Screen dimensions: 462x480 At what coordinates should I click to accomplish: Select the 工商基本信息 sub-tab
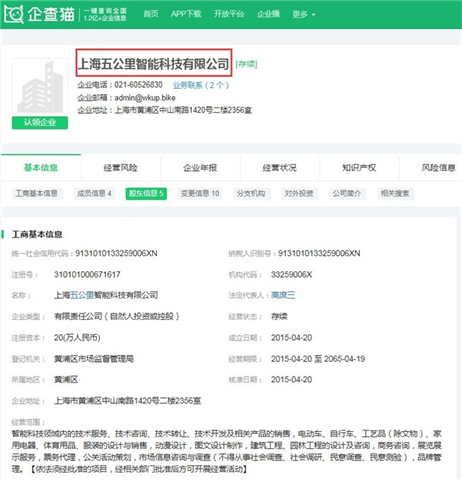(36, 193)
